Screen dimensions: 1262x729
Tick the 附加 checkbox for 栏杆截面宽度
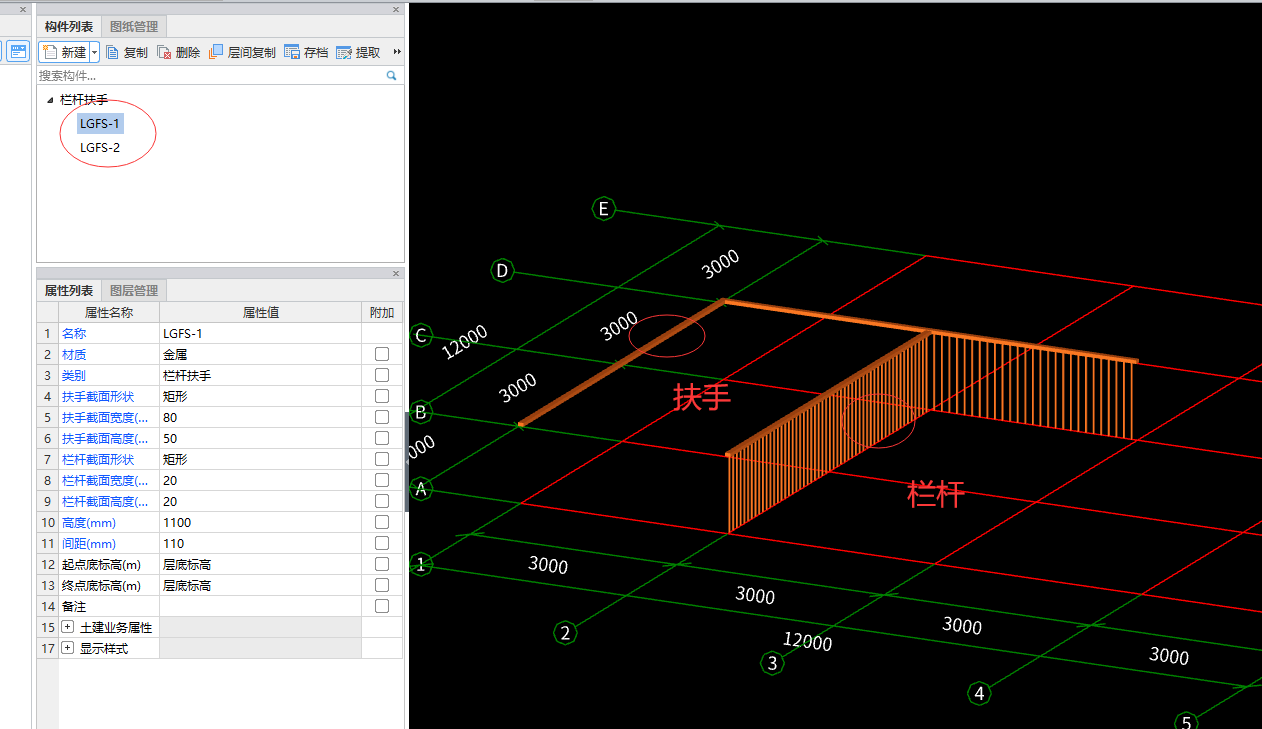pos(382,480)
